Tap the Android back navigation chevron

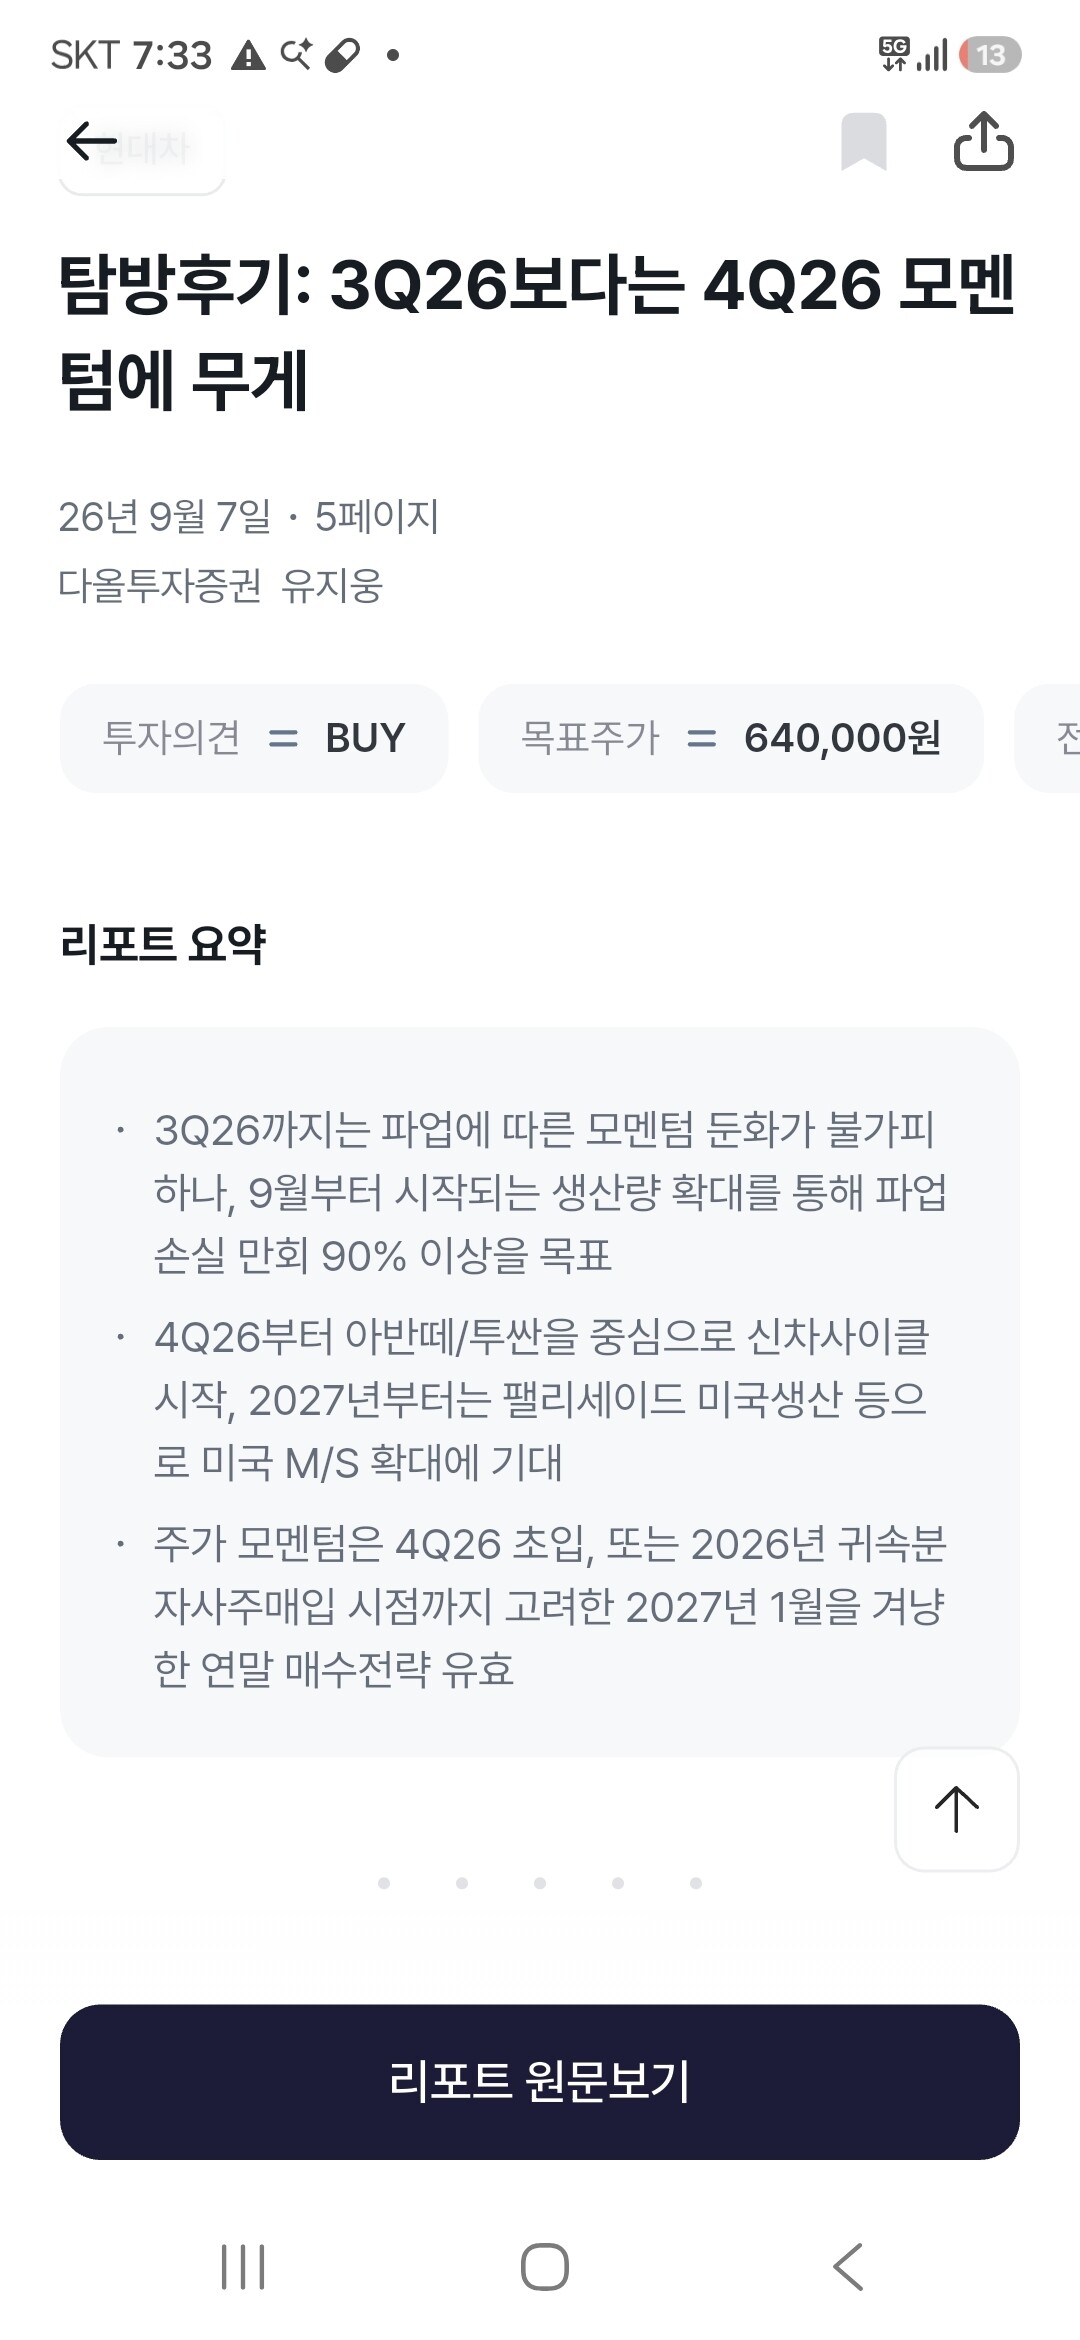tap(848, 2266)
